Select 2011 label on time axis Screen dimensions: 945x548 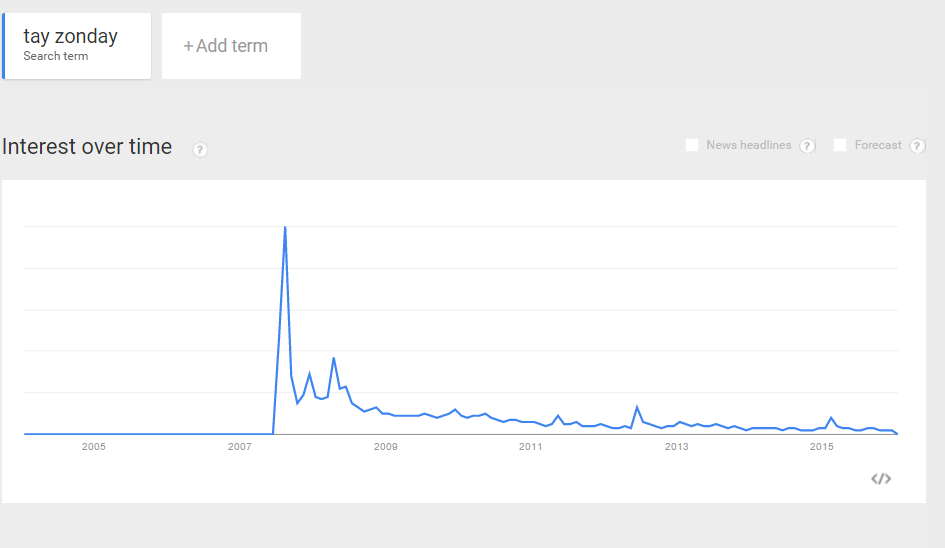pos(531,447)
